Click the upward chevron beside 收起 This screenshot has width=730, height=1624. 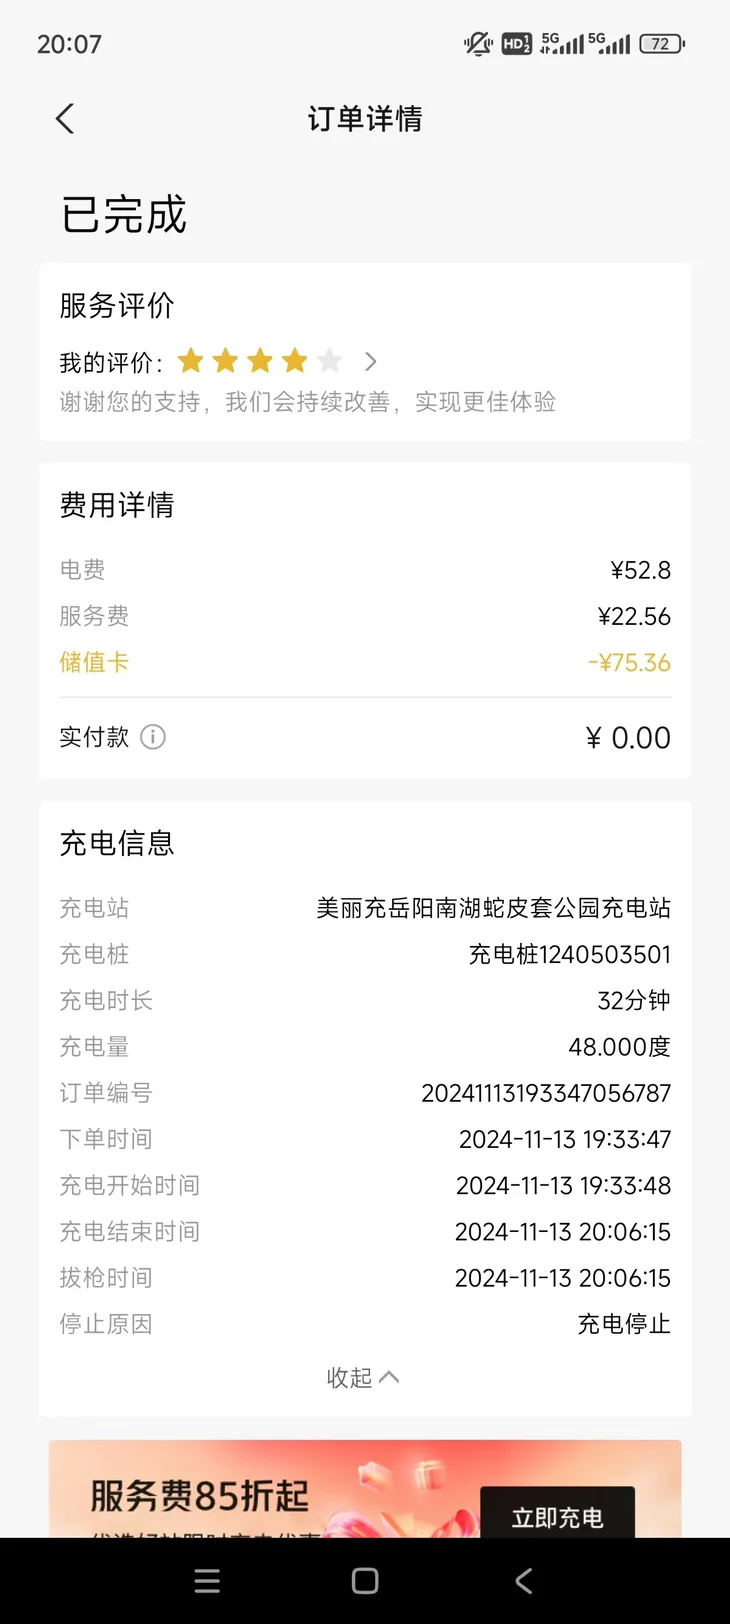pos(389,1377)
